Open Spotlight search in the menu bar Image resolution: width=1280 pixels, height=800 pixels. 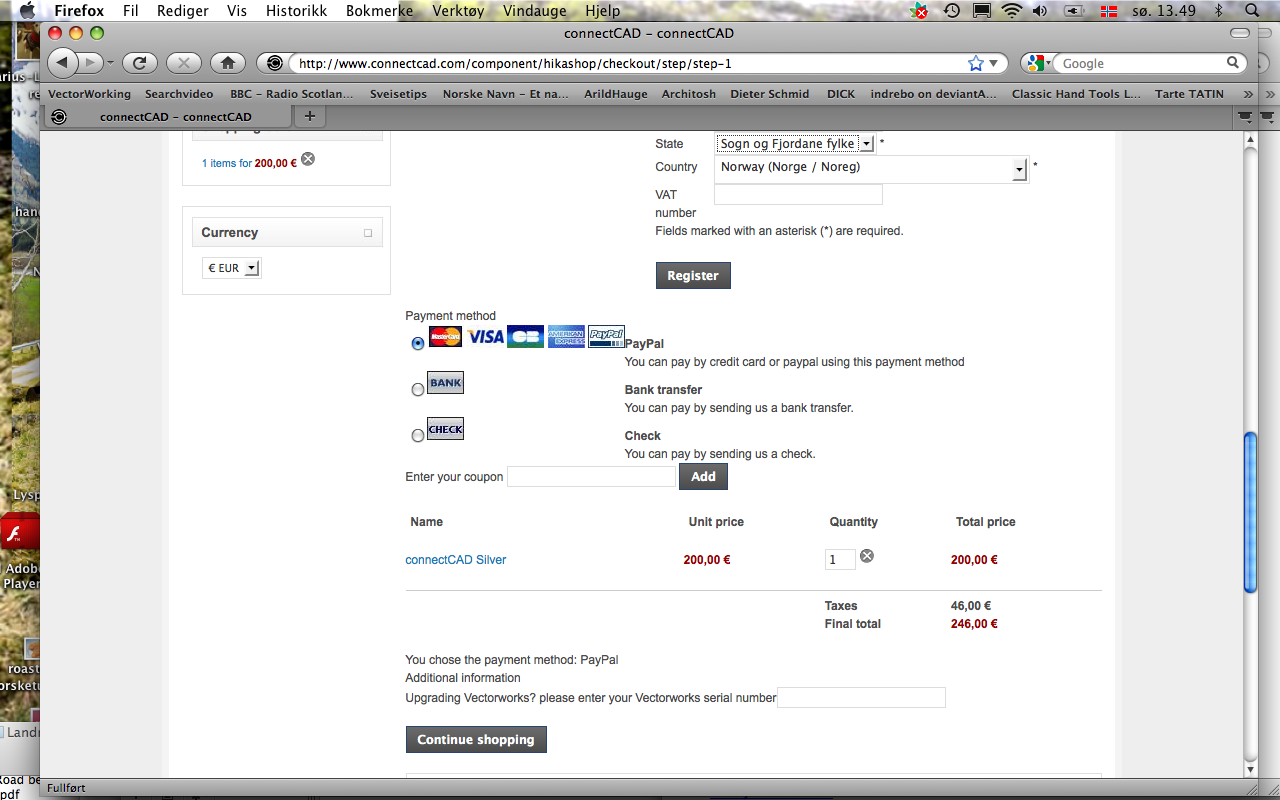coord(1251,11)
